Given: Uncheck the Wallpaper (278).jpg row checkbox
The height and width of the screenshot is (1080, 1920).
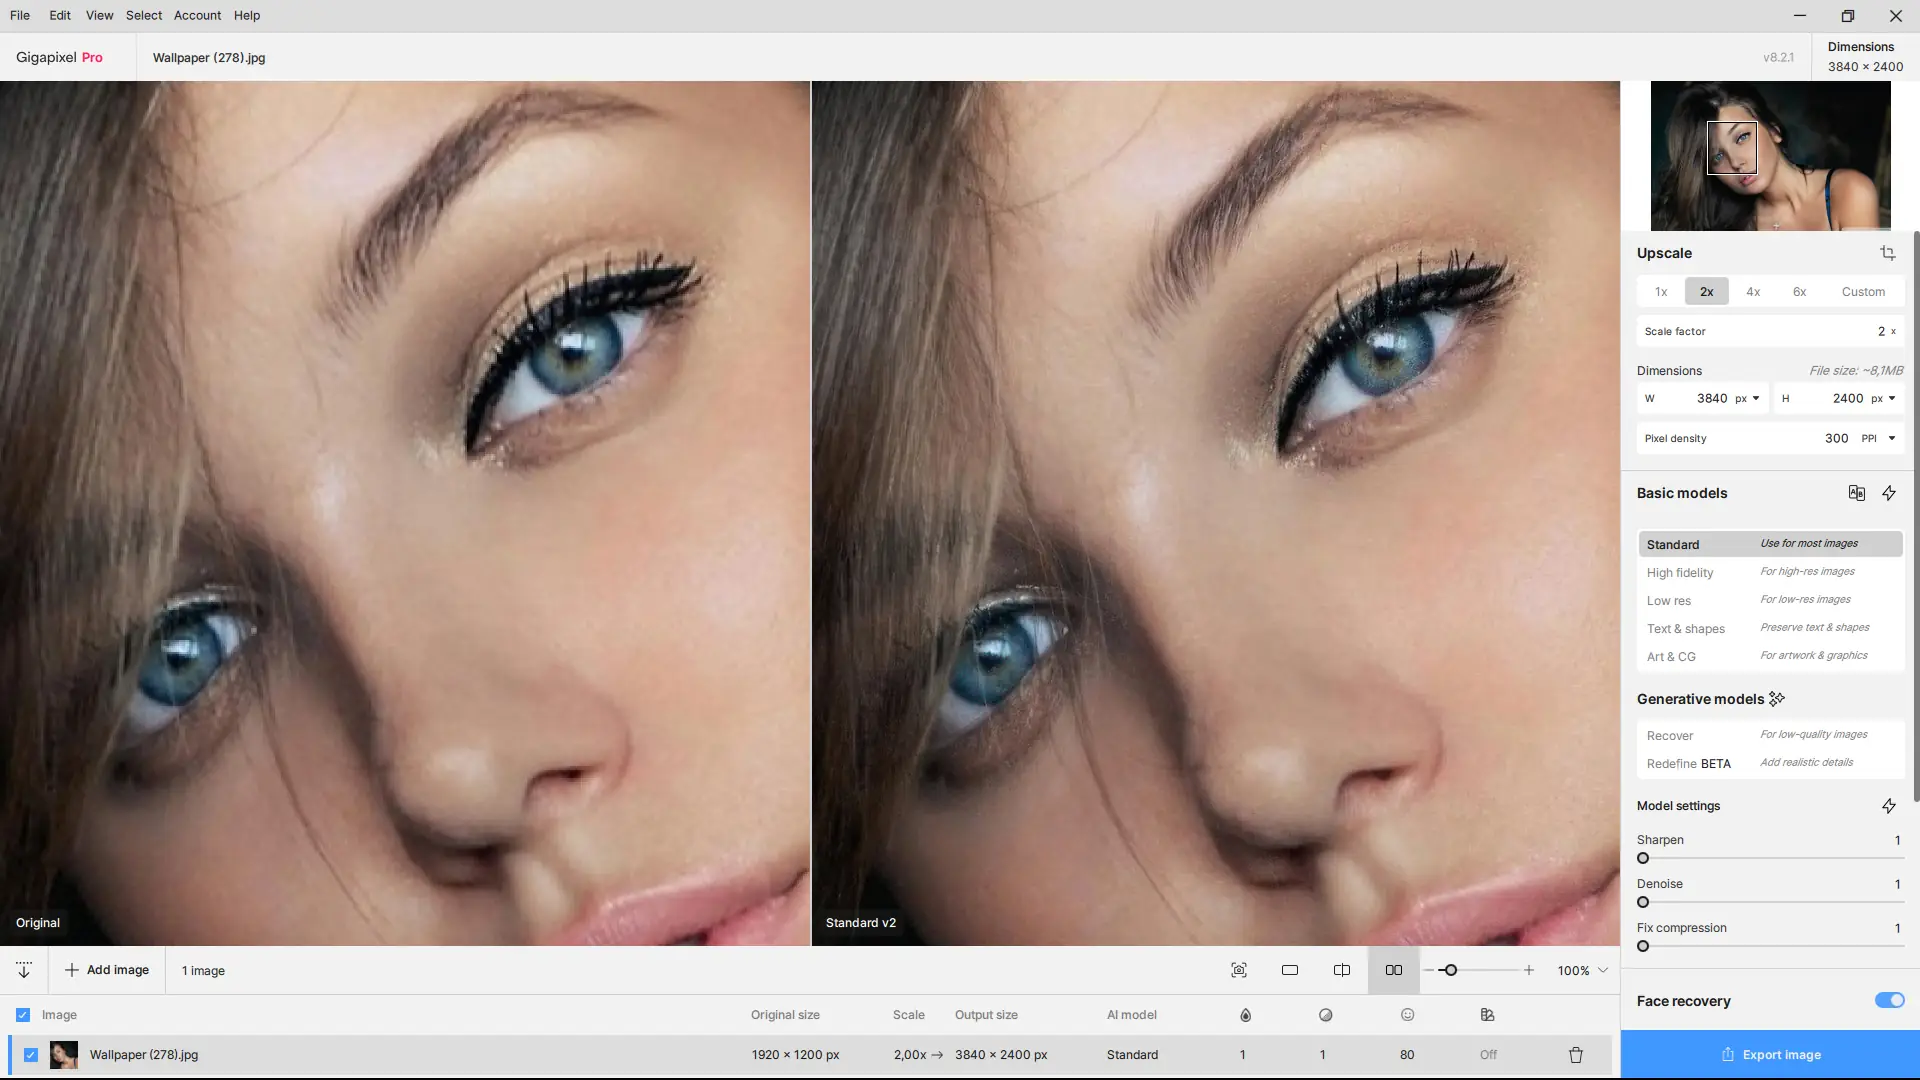Looking at the screenshot, I should point(31,1055).
